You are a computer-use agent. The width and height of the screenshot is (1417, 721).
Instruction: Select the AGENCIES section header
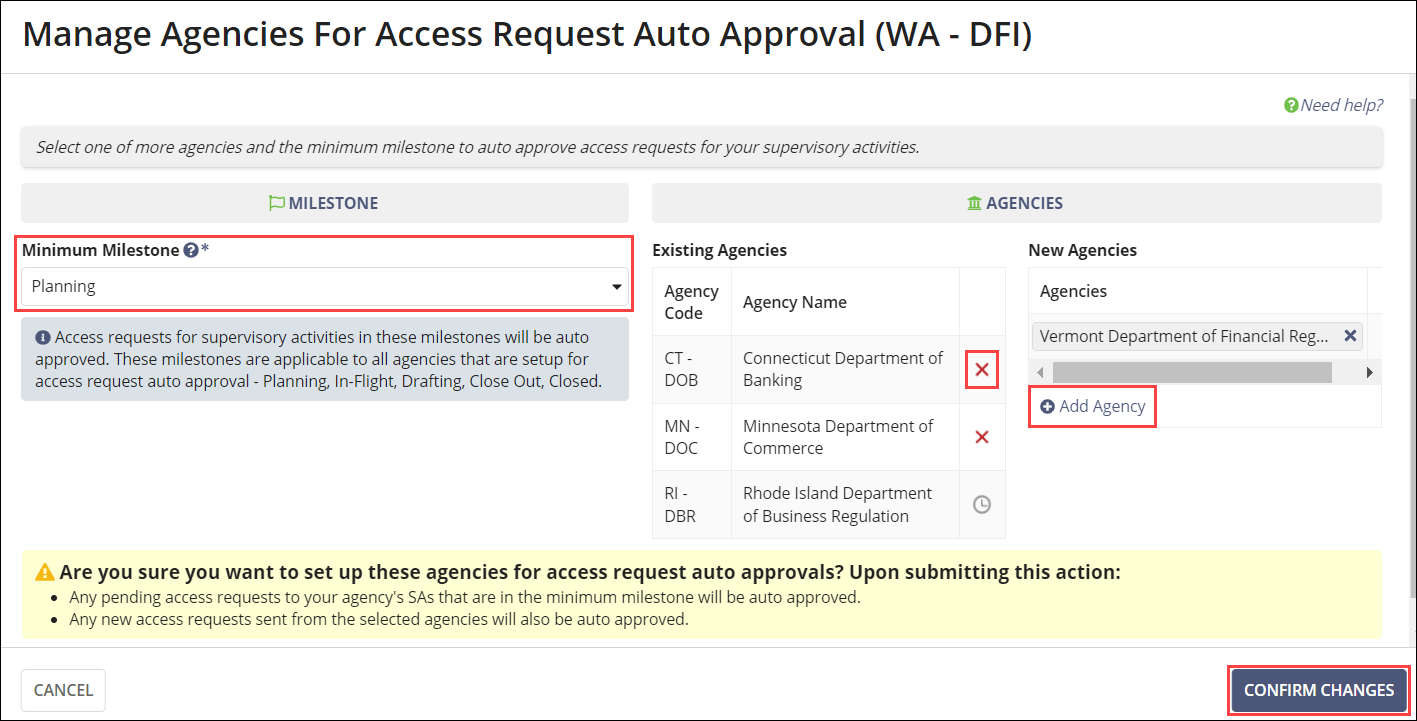click(x=1014, y=202)
